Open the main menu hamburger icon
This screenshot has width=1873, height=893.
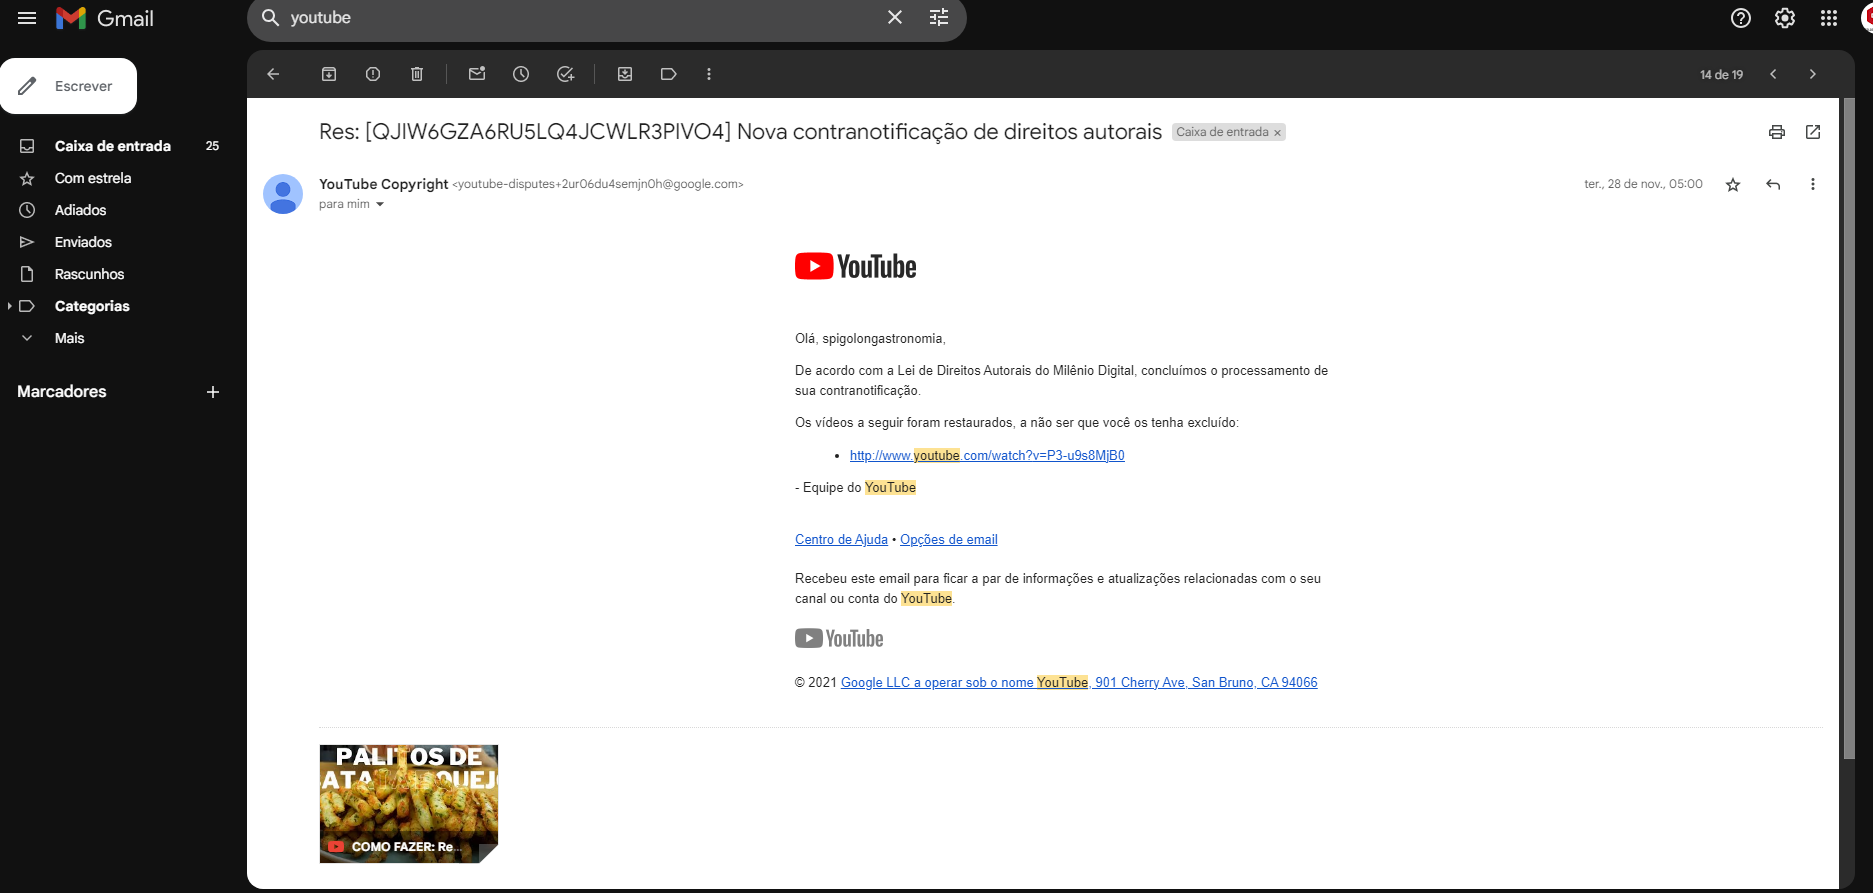tap(27, 18)
